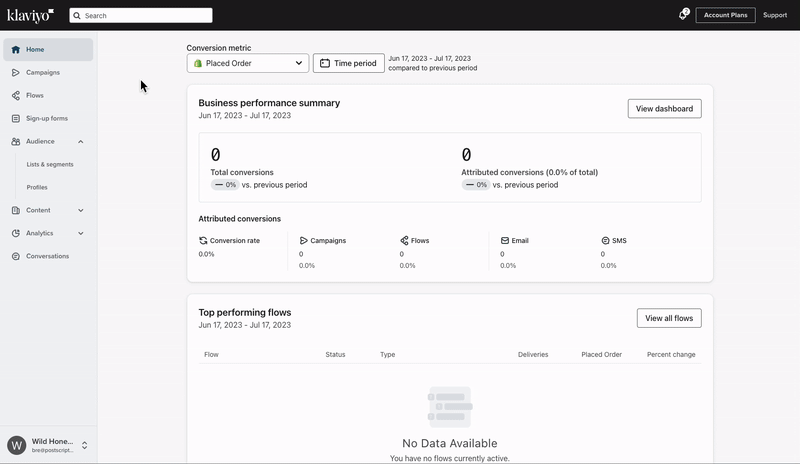
Task: Click the Status column header
Action: coord(335,354)
